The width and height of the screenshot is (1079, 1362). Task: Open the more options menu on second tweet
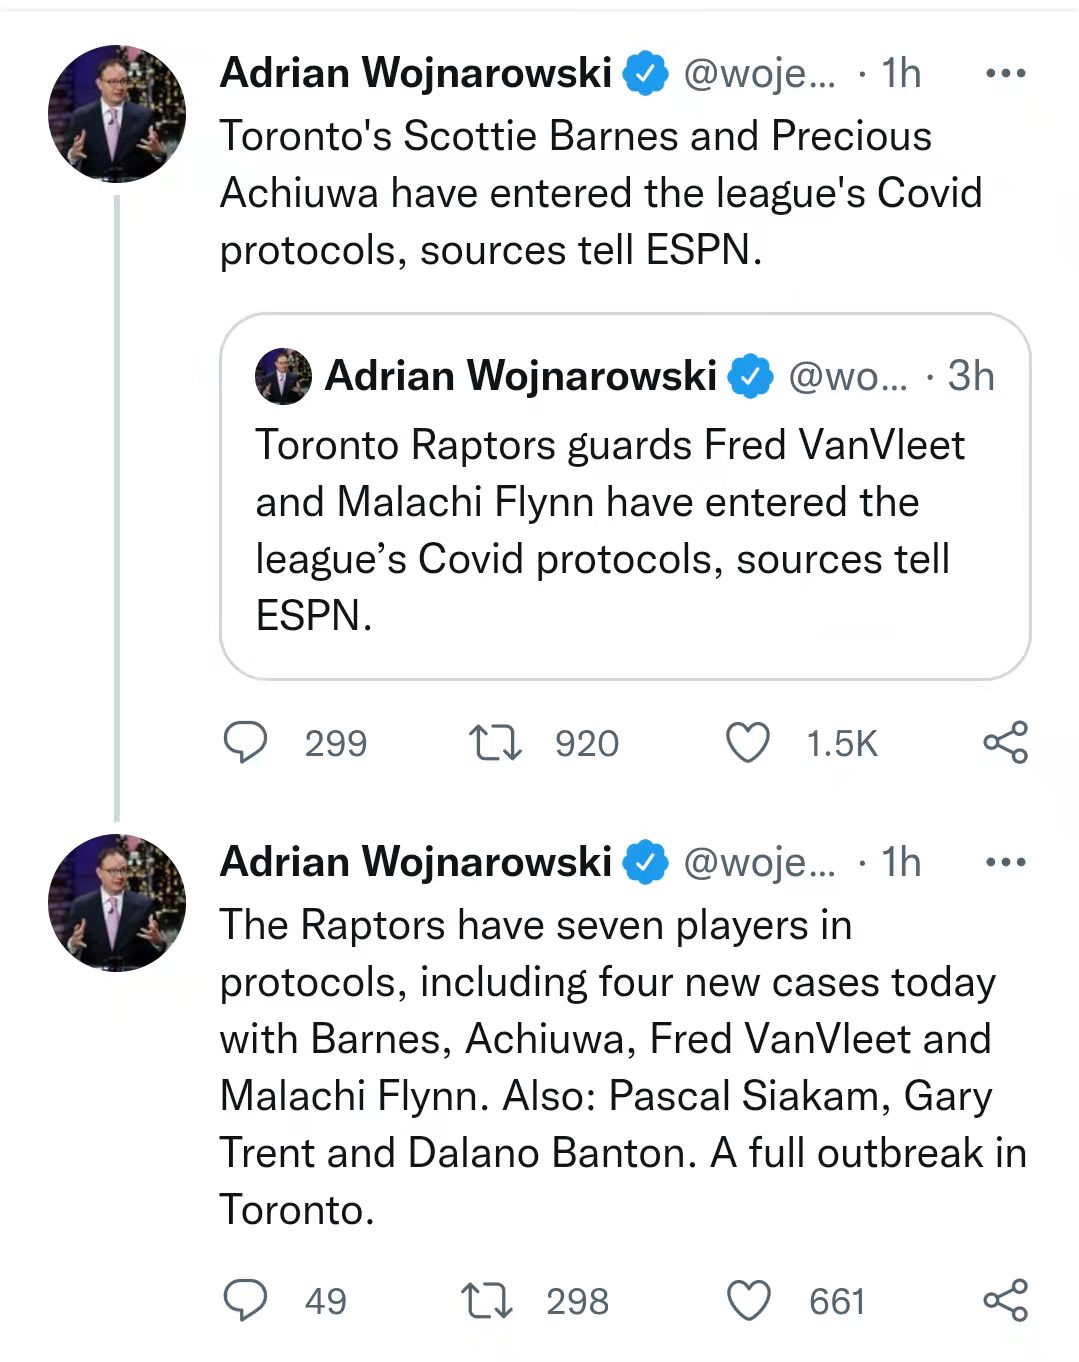(x=1005, y=862)
